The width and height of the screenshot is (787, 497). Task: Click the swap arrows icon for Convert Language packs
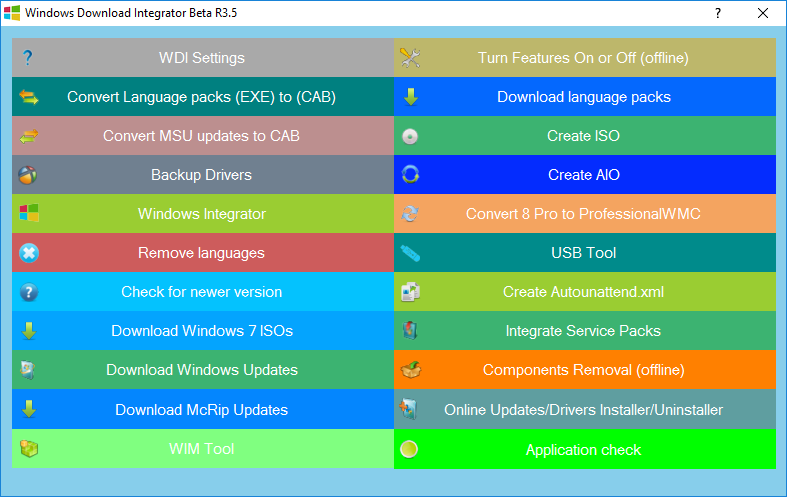click(x=29, y=97)
